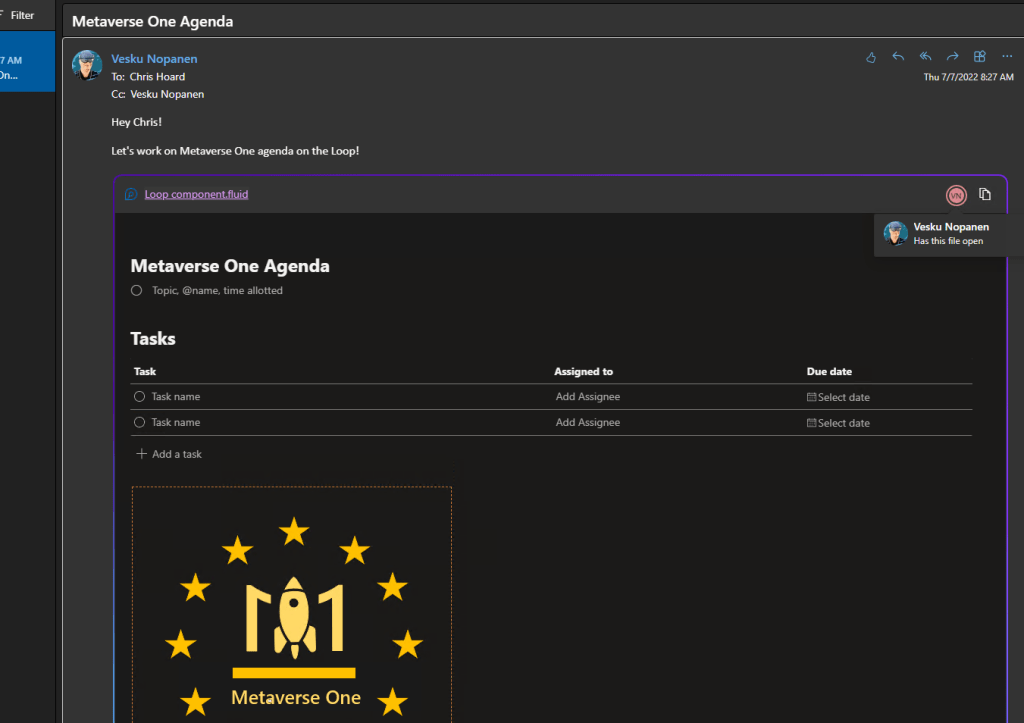Click the VN presence avatar badge
Viewport: 1024px width, 723px height.
coord(956,195)
